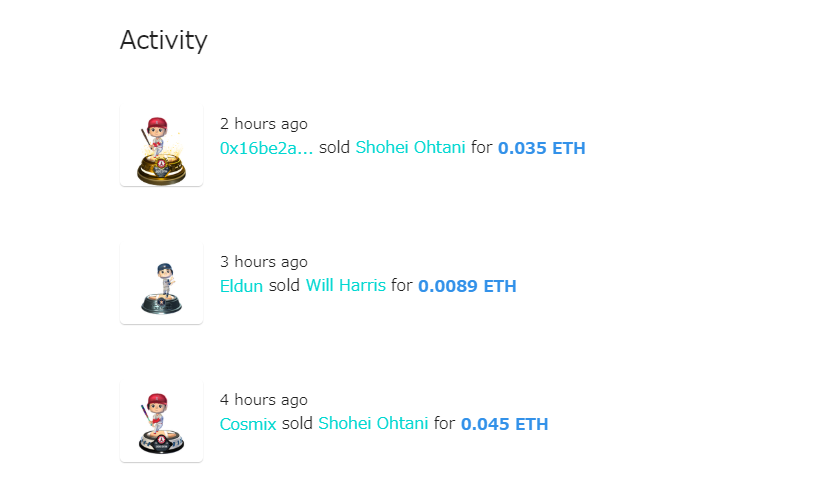Click the word 'for' before 0.0089 ETH
The width and height of the screenshot is (816, 483).
pos(402,285)
